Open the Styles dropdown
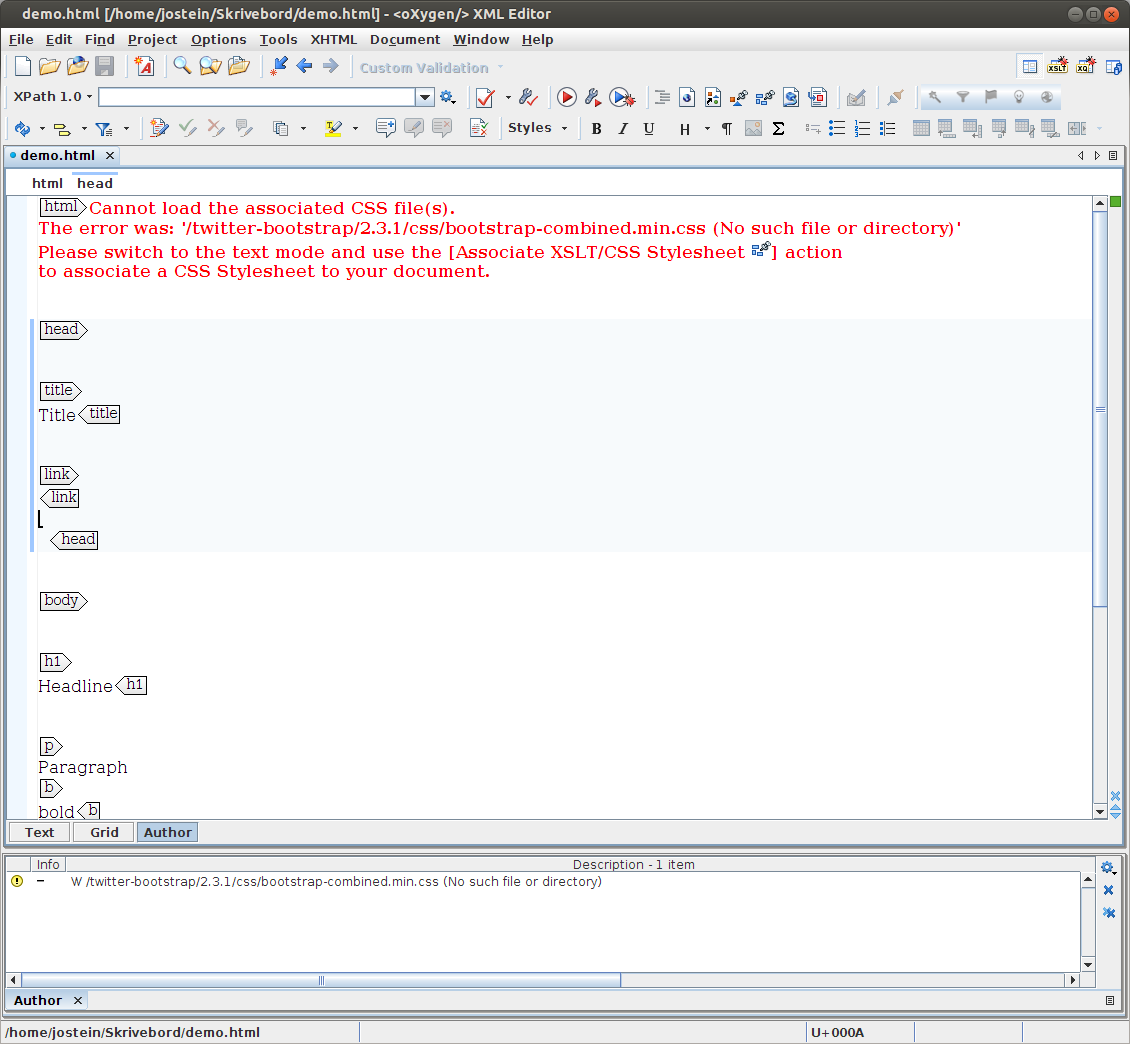Image resolution: width=1130 pixels, height=1044 pixels. tap(537, 128)
